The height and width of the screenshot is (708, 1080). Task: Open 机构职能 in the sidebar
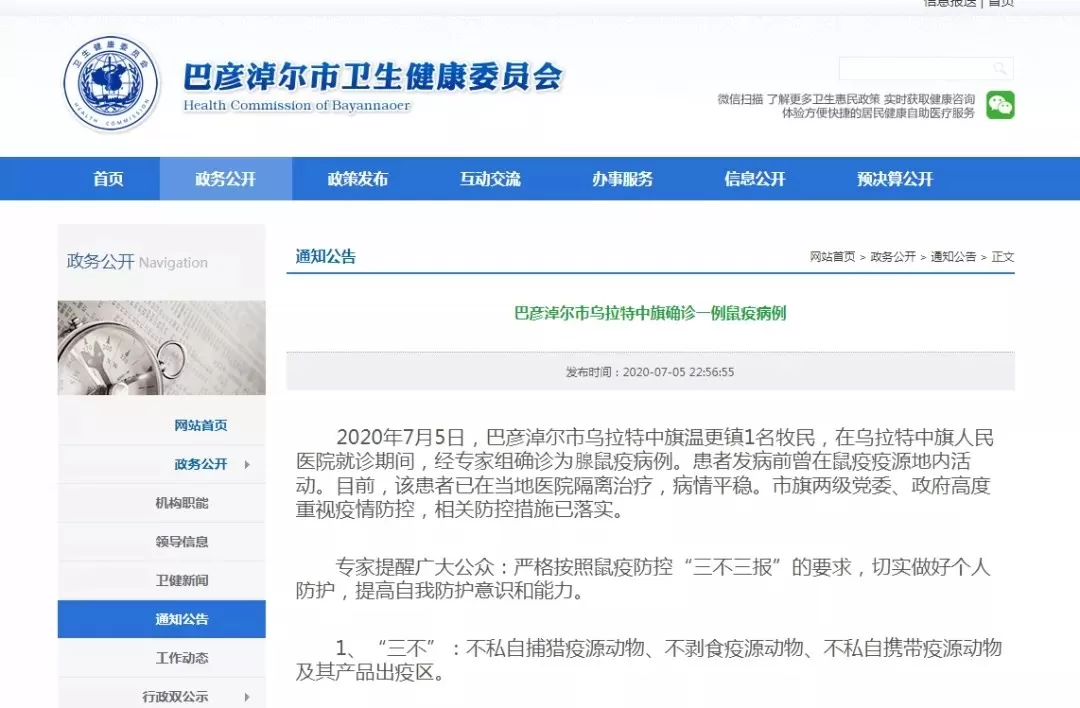(x=182, y=503)
